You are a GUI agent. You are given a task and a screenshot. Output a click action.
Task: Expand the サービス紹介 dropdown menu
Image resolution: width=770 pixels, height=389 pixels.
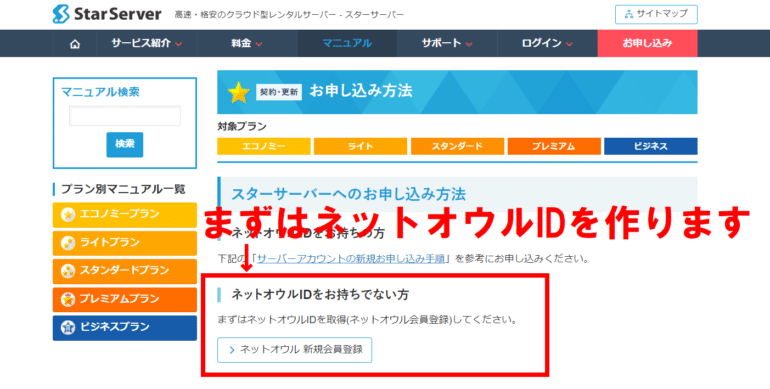click(147, 43)
